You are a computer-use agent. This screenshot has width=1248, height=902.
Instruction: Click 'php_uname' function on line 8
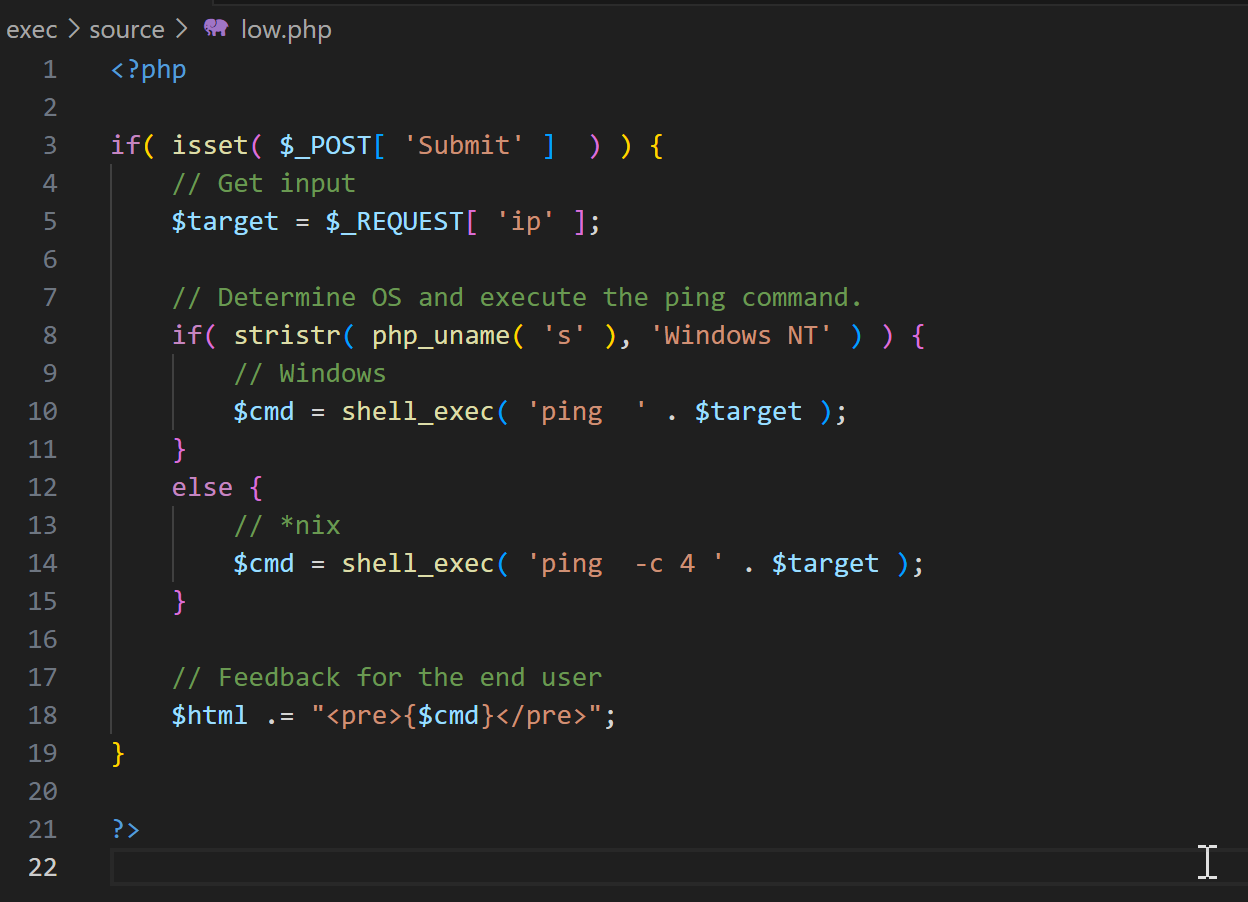441,336
